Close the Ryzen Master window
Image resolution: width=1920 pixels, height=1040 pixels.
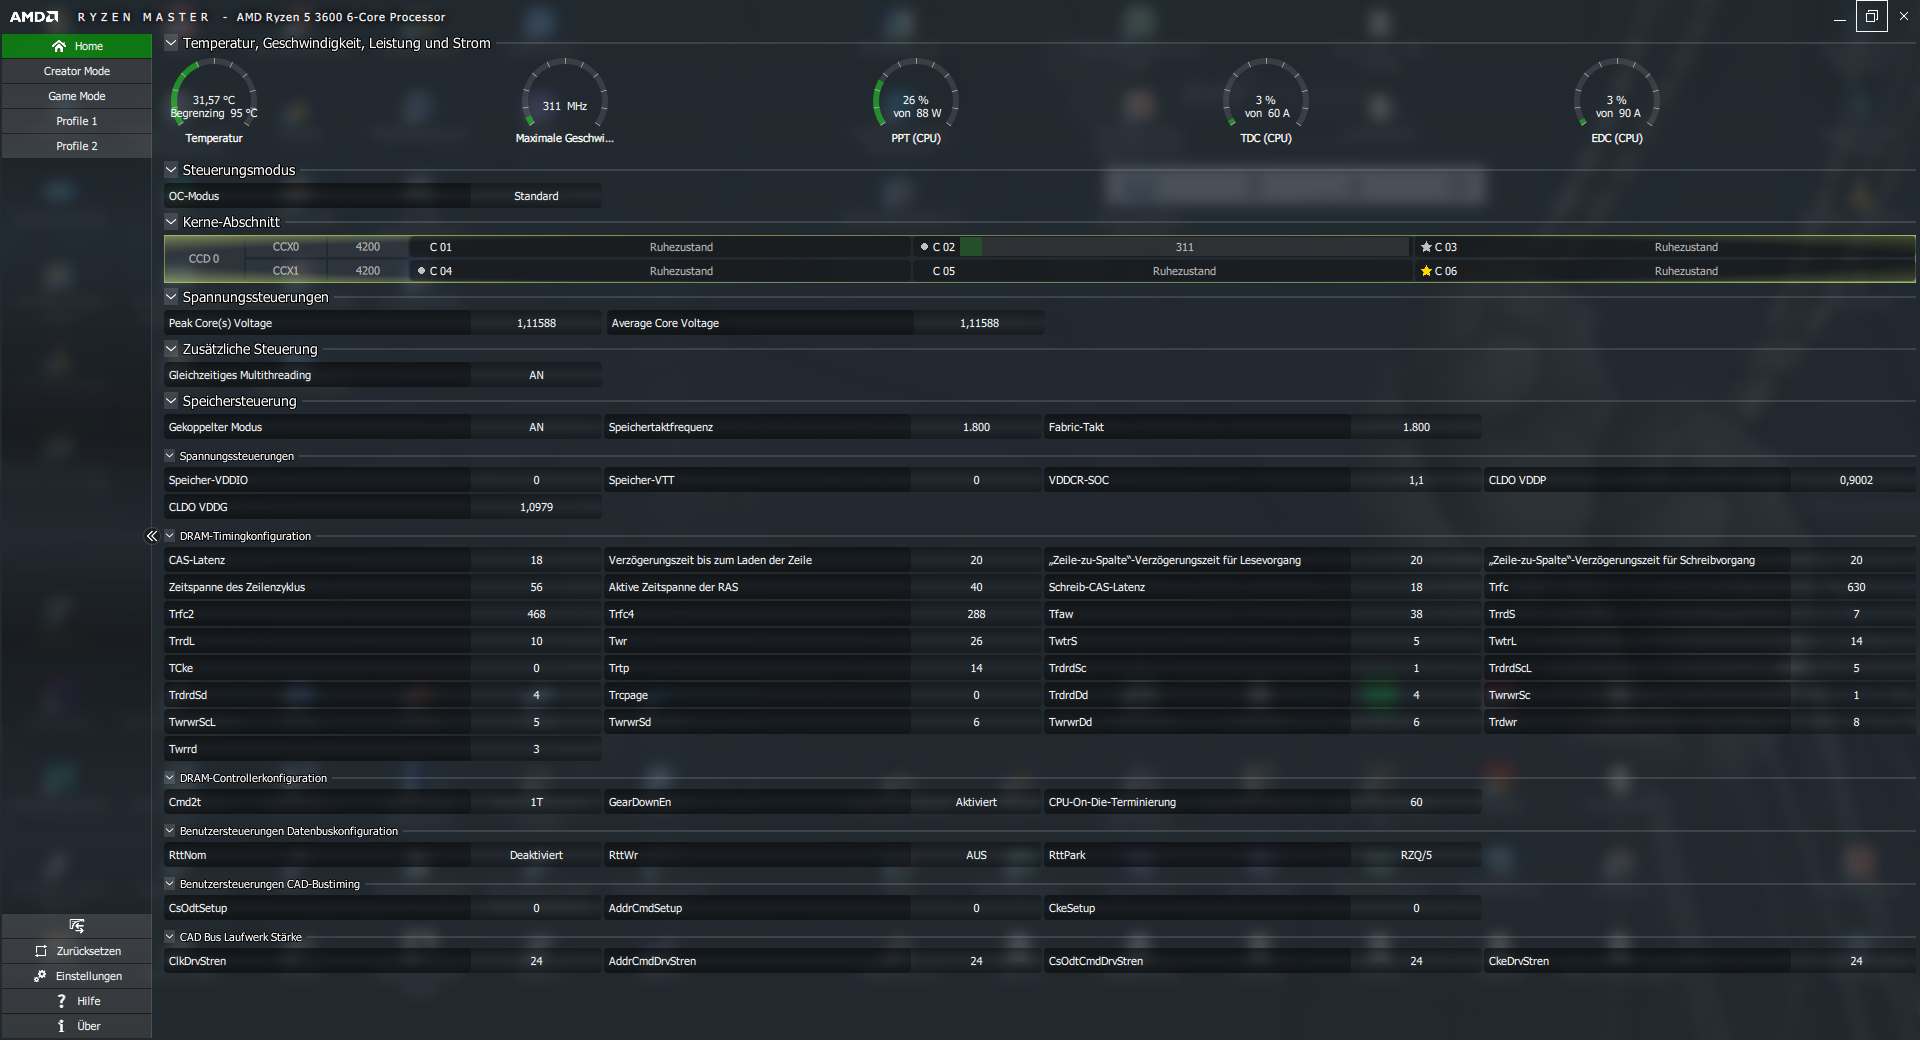click(x=1904, y=17)
